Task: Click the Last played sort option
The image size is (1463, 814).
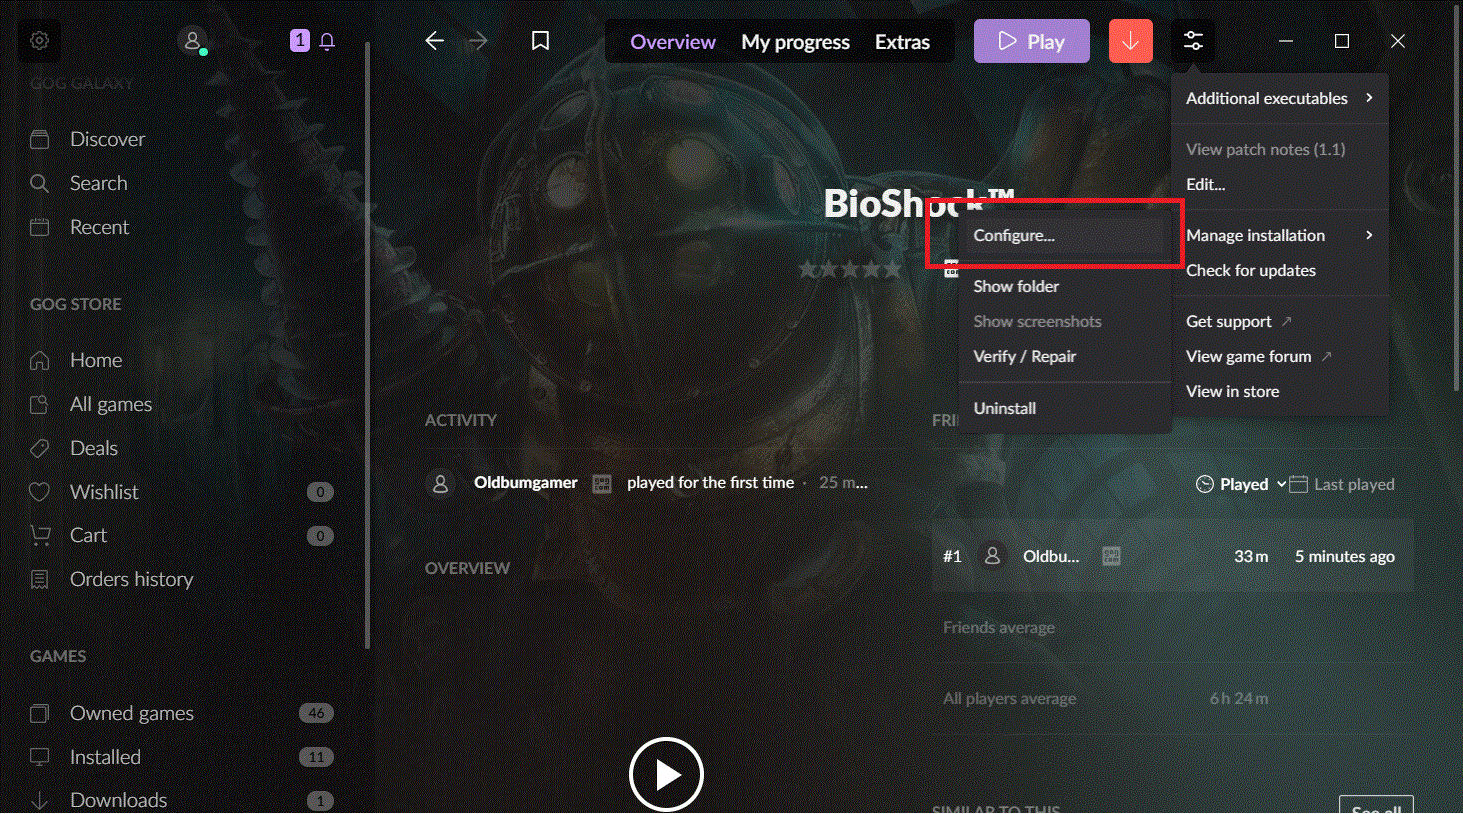Action: pyautogui.click(x=1342, y=484)
